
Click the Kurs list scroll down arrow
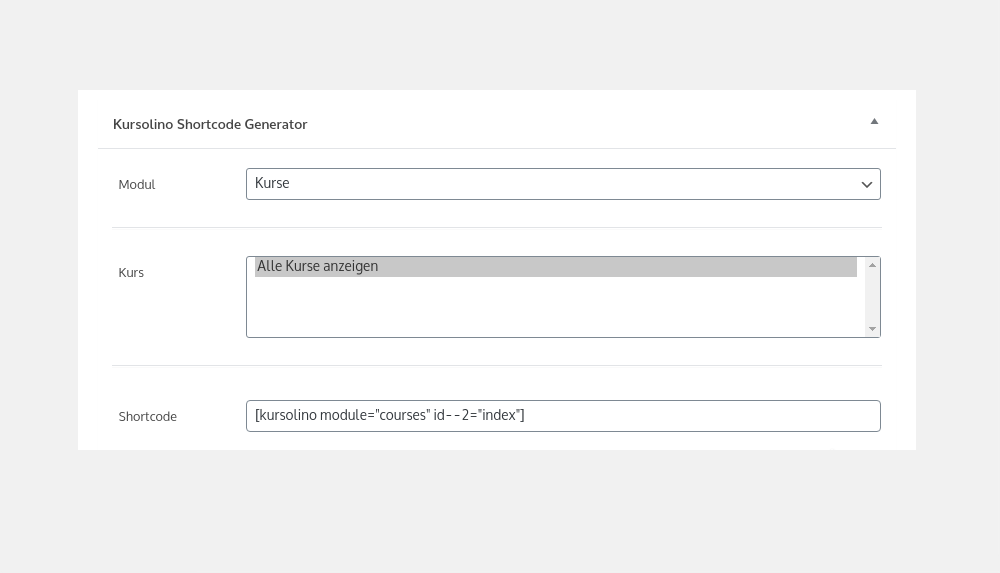[x=872, y=329]
